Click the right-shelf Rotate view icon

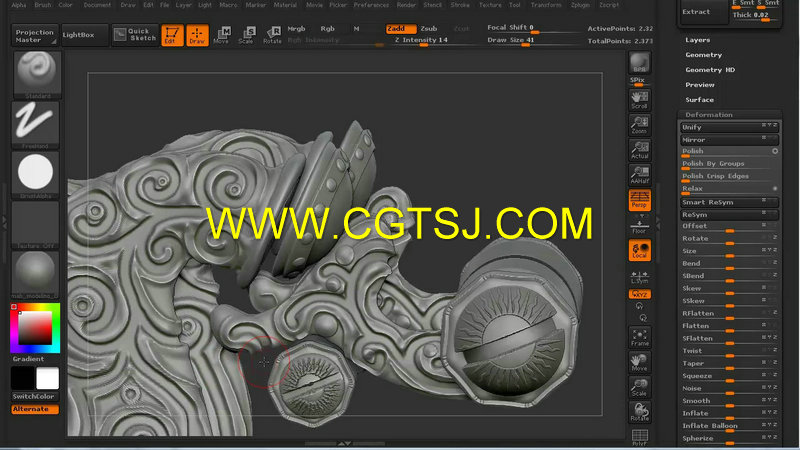[639, 412]
